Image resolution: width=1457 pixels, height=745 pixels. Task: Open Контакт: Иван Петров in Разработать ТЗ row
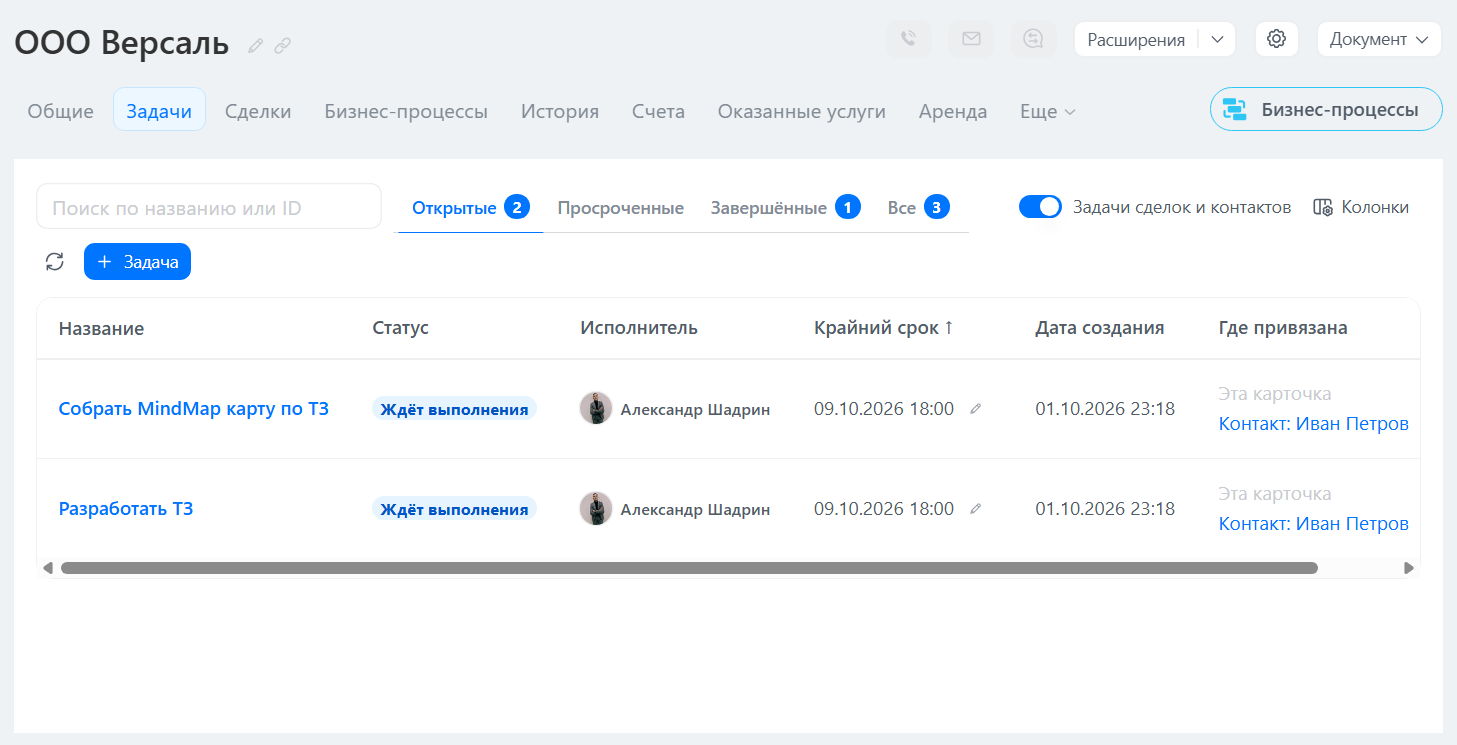1313,523
